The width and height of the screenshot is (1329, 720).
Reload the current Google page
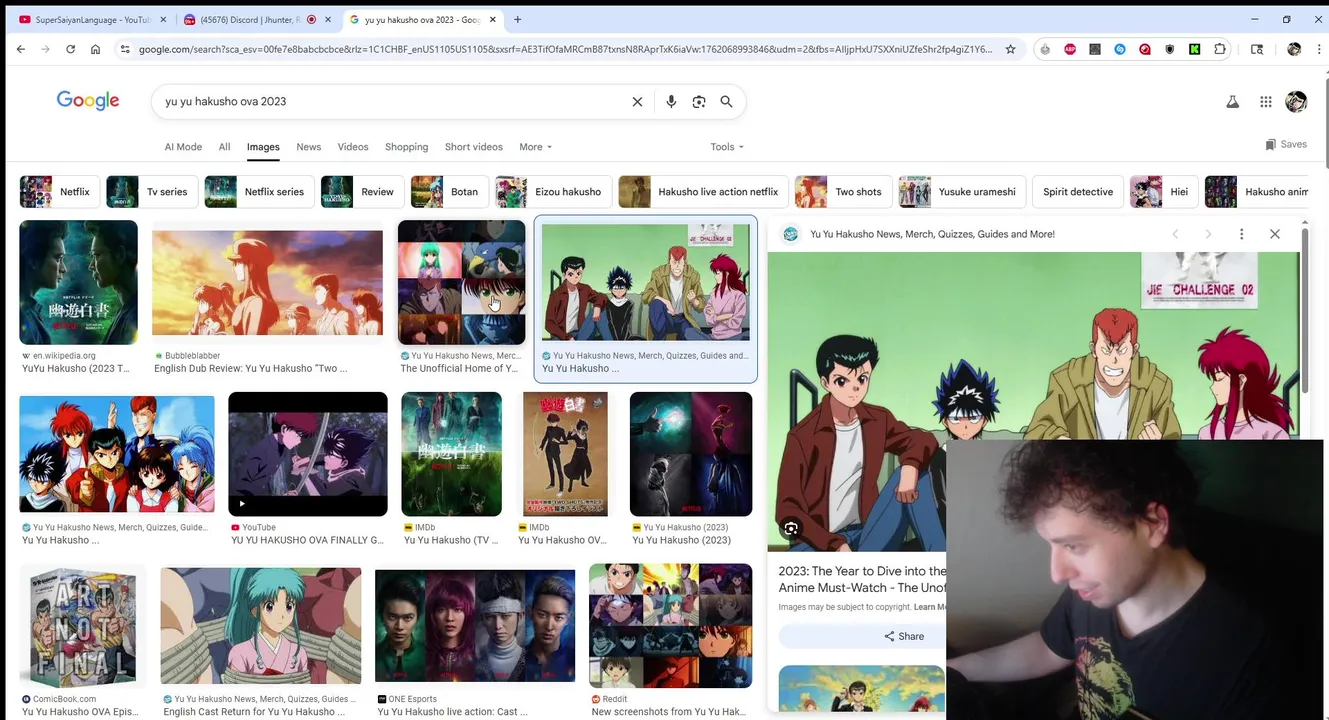pos(70,49)
